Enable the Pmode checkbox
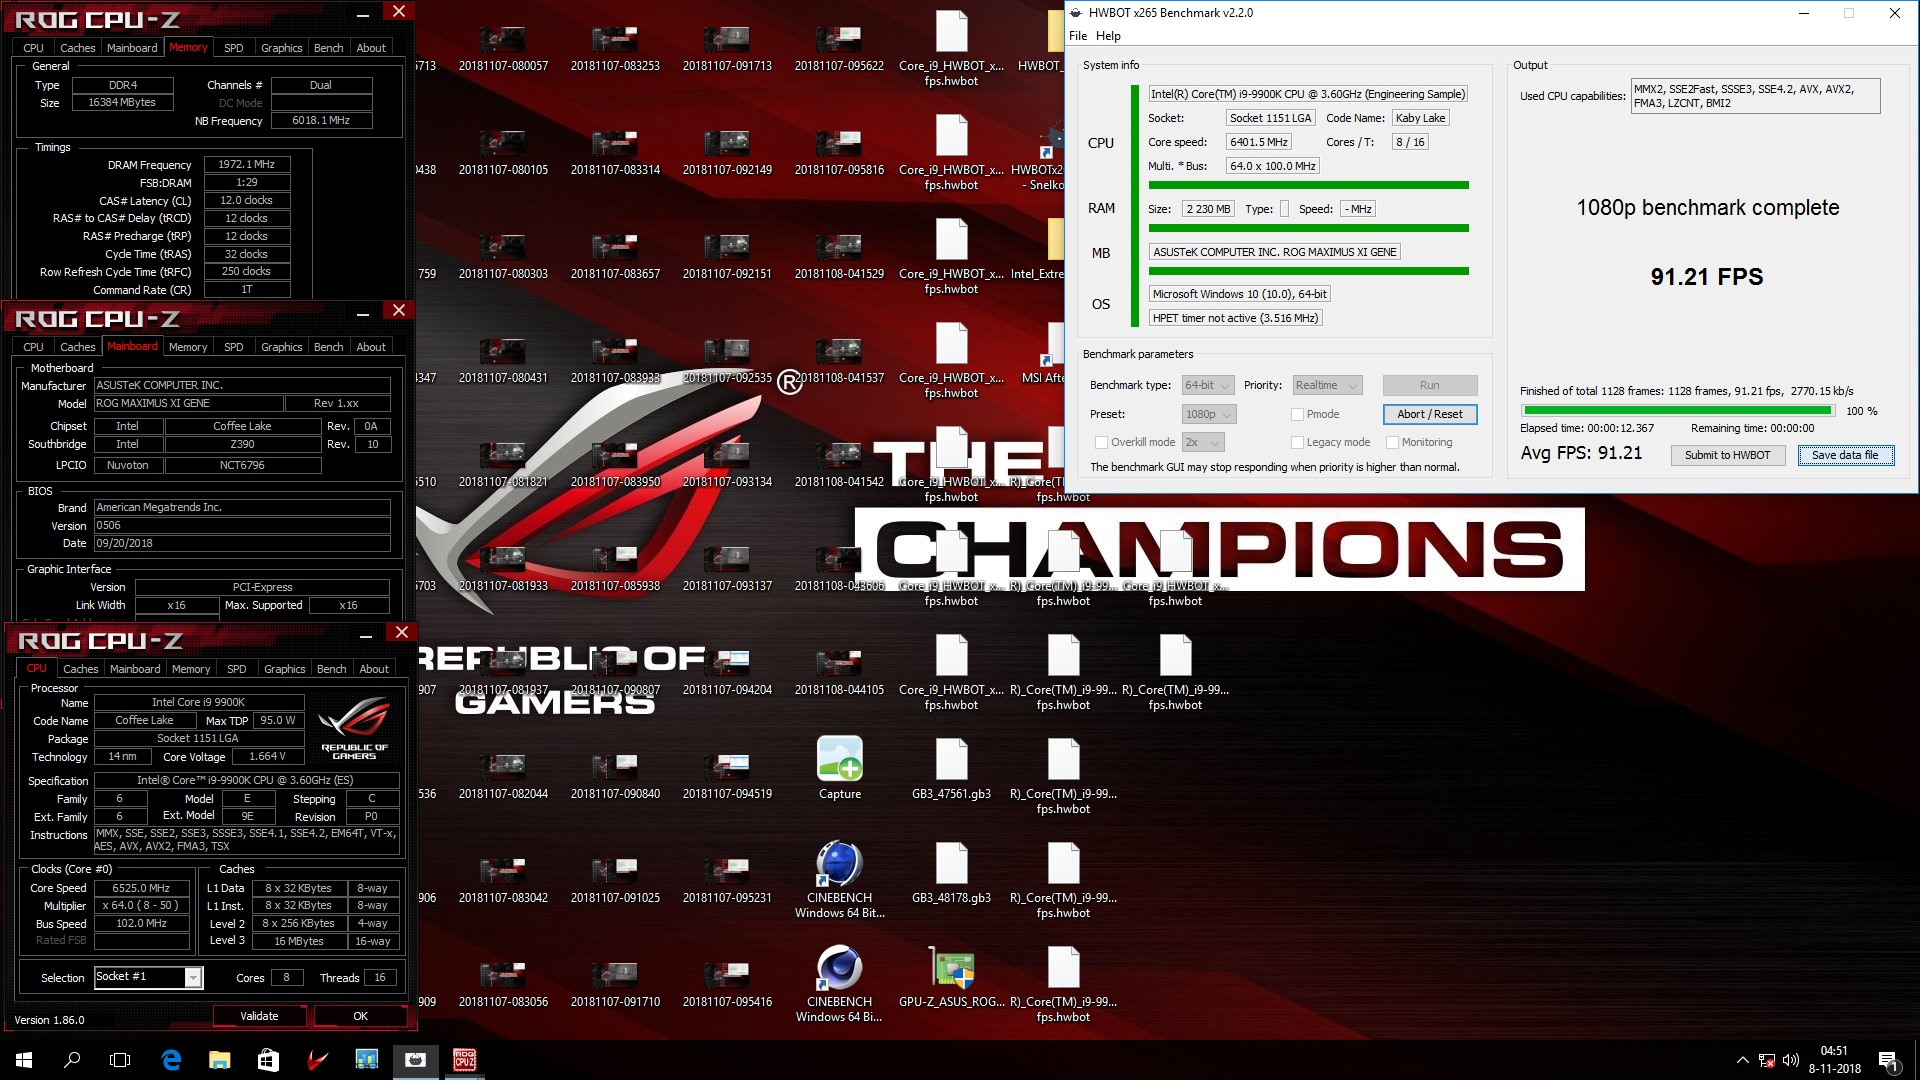The width and height of the screenshot is (1920, 1080). click(1297, 414)
